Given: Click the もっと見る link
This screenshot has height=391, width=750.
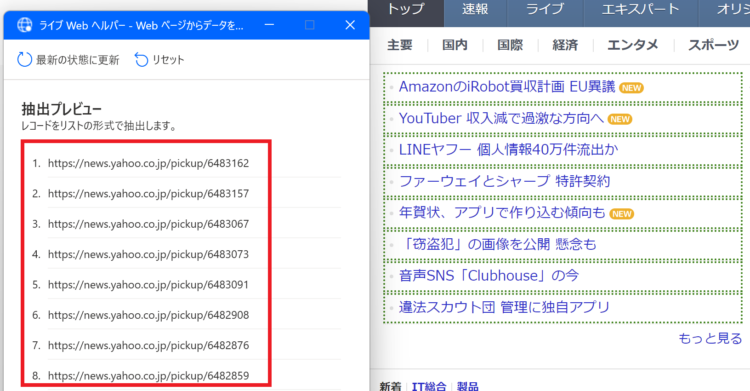Looking at the screenshot, I should (710, 338).
